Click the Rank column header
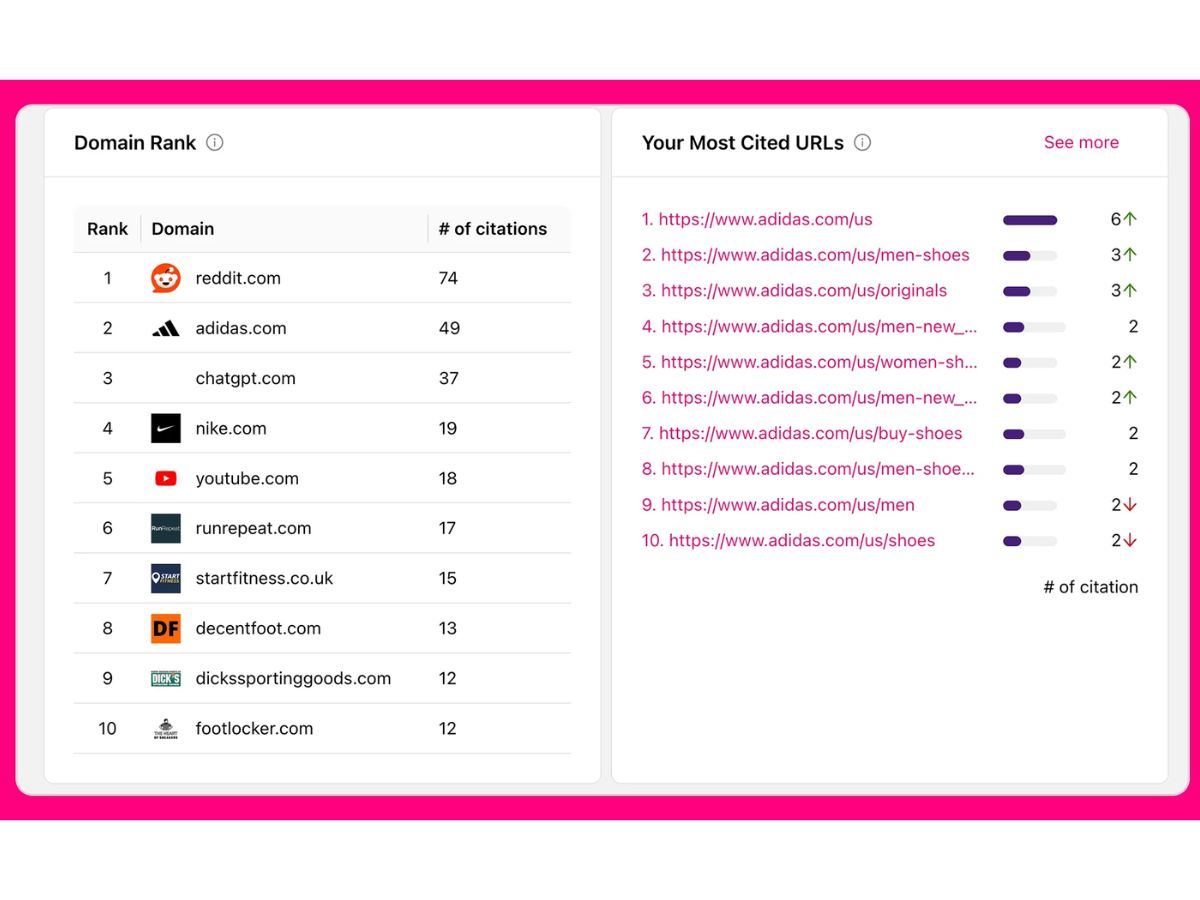Image resolution: width=1200 pixels, height=900 pixels. [x=107, y=229]
